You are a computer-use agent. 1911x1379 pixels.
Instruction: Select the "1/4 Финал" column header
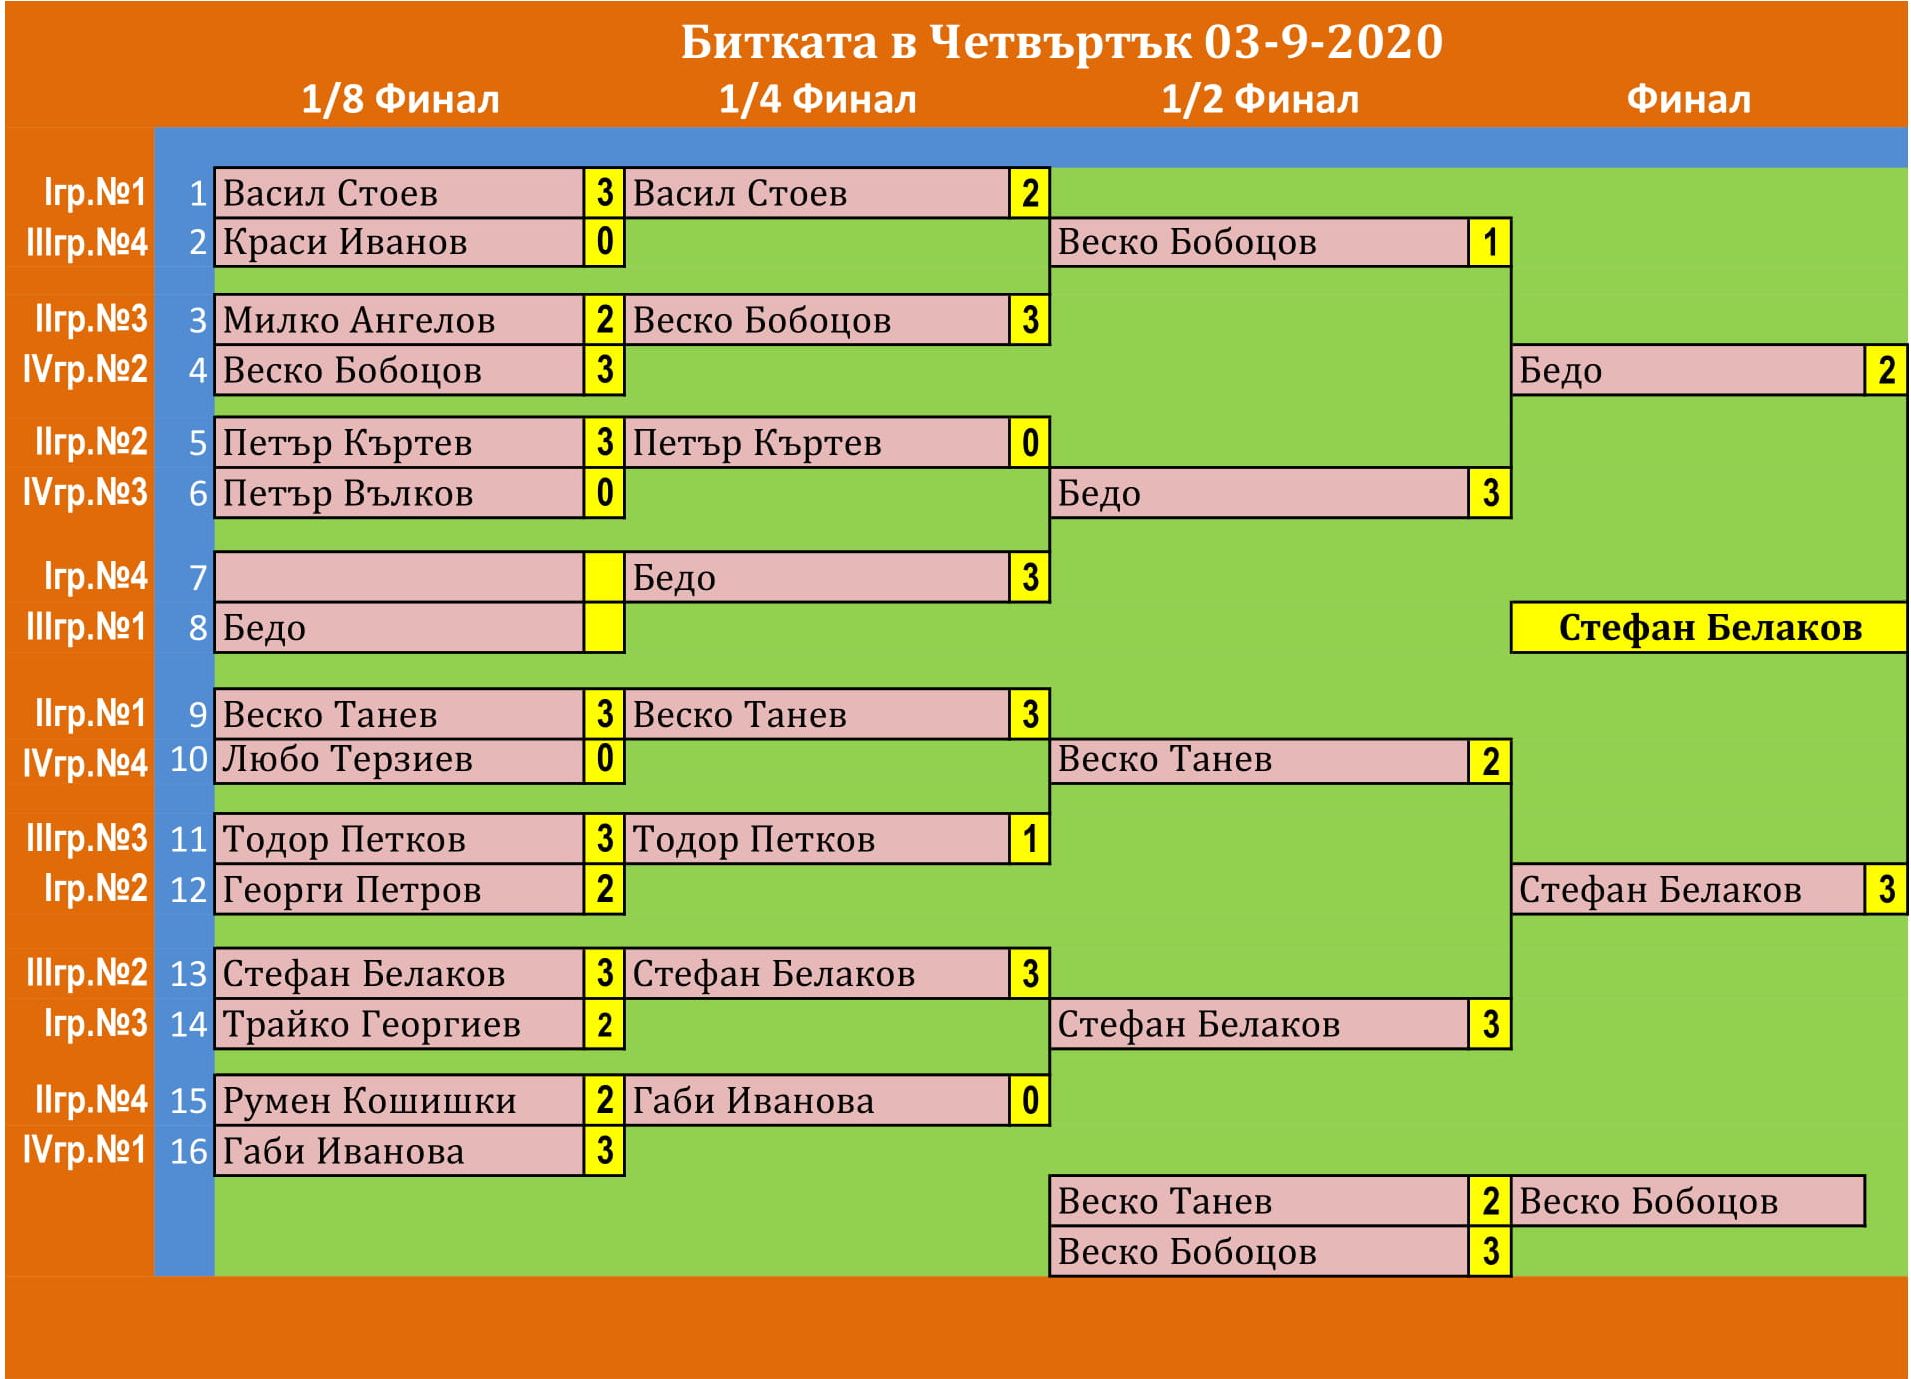click(817, 99)
